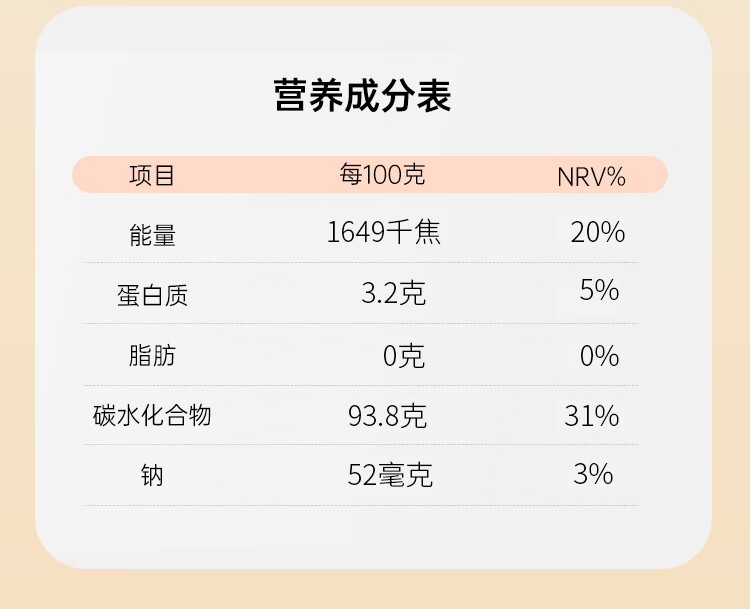This screenshot has width=750, height=609.
Task: Click the 脂肪 row label
Action: pyautogui.click(x=152, y=355)
